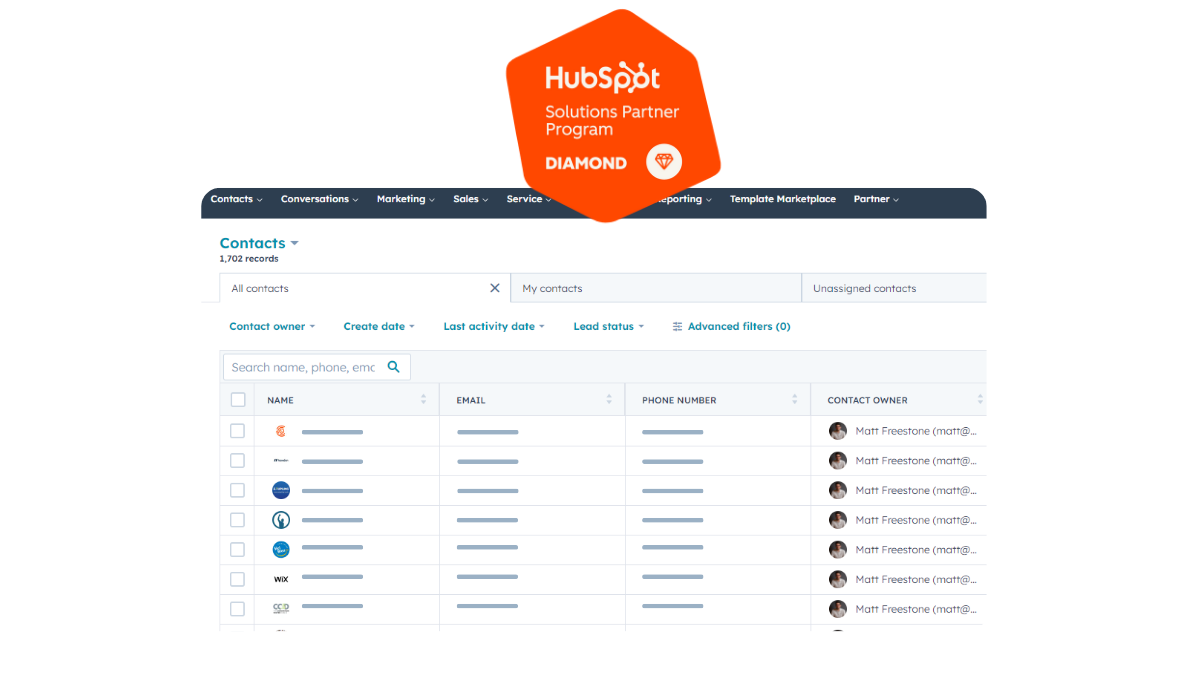1200x675 pixels.
Task: Expand the Lead status filter dropdown
Action: [608, 327]
